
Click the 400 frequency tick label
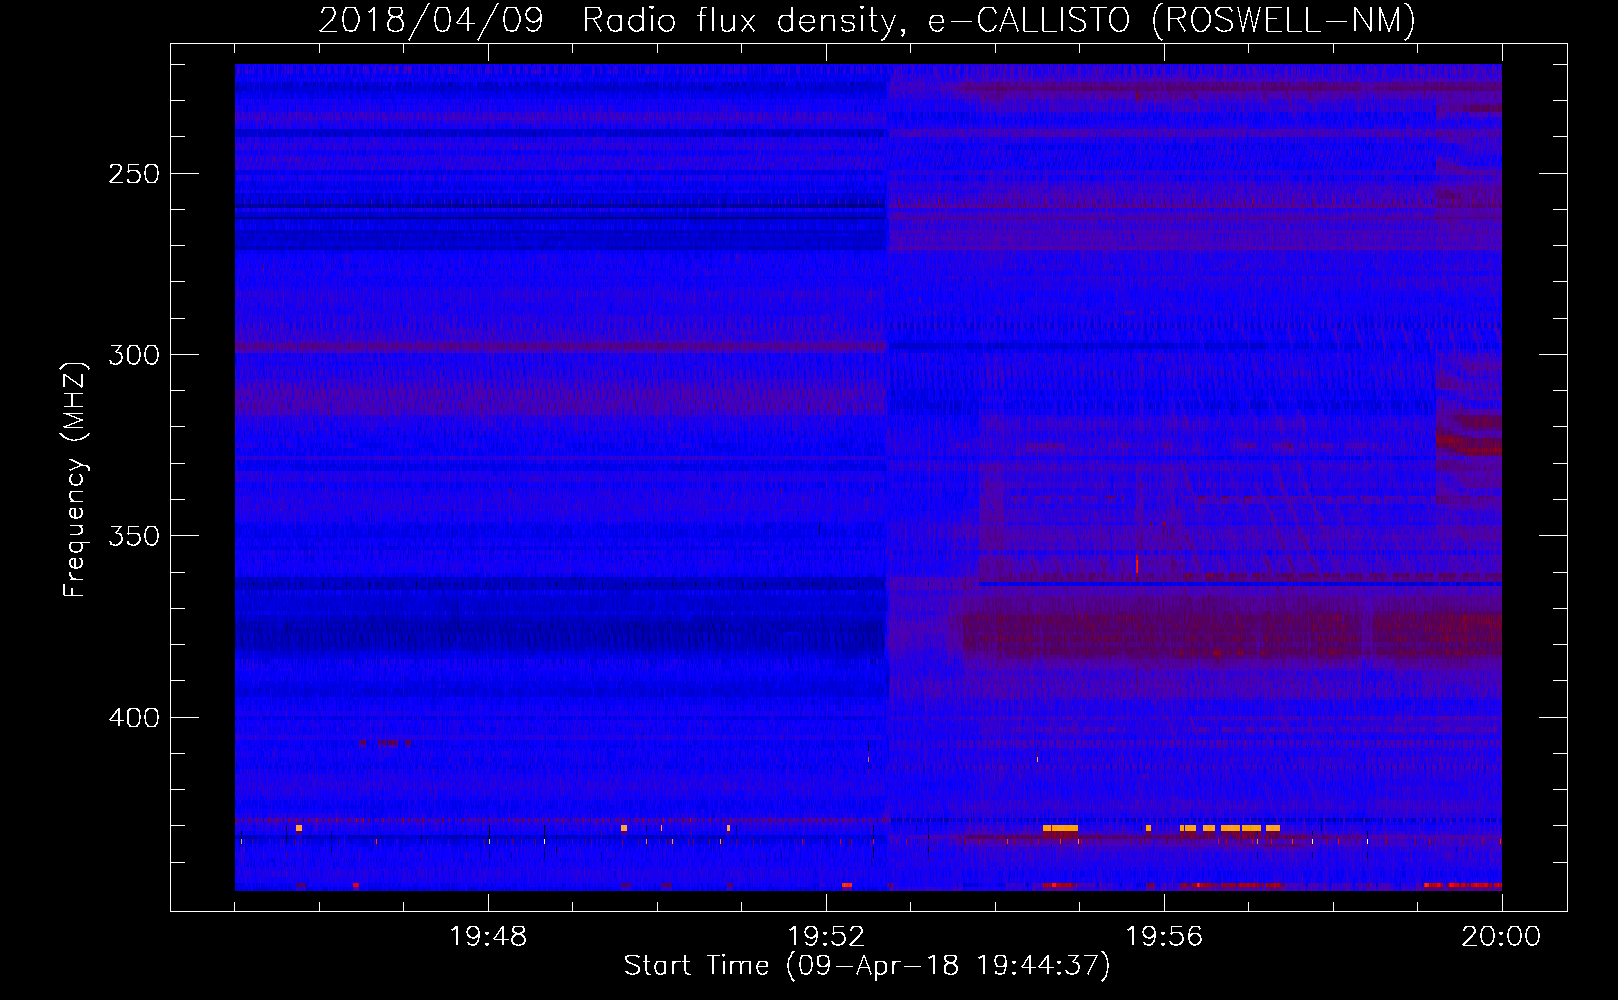(134, 718)
